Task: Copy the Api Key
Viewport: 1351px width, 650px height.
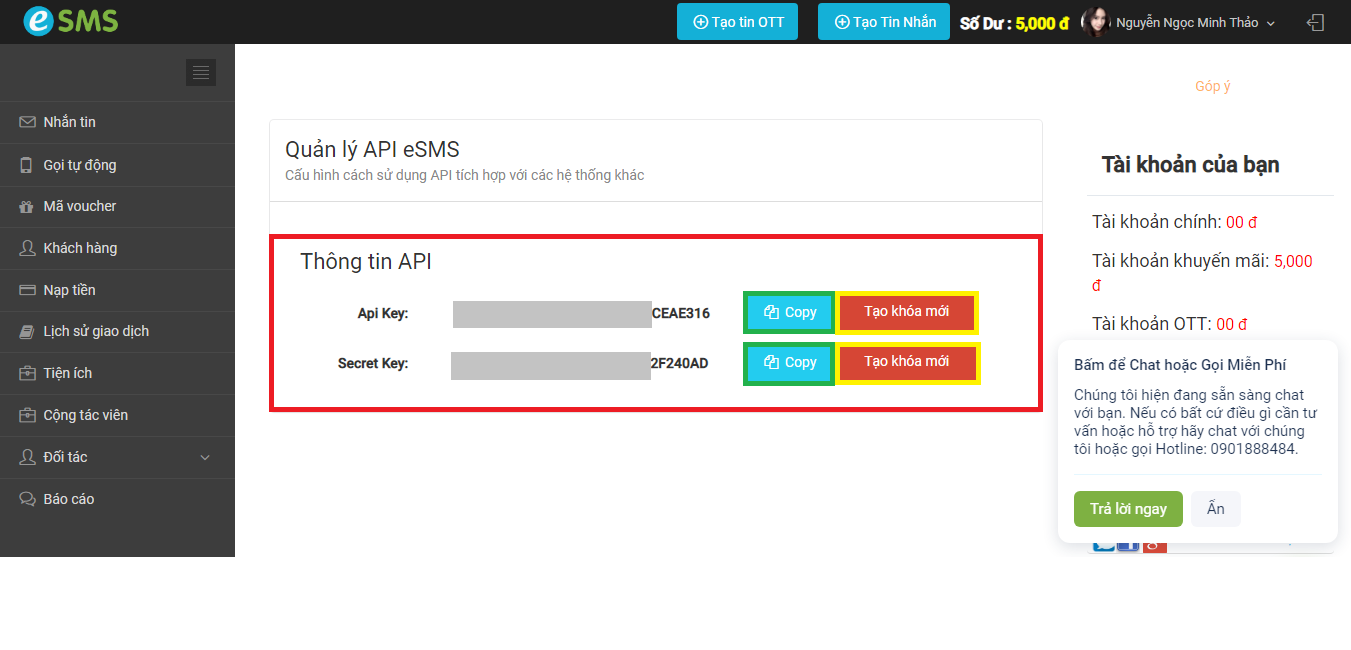Action: point(789,312)
